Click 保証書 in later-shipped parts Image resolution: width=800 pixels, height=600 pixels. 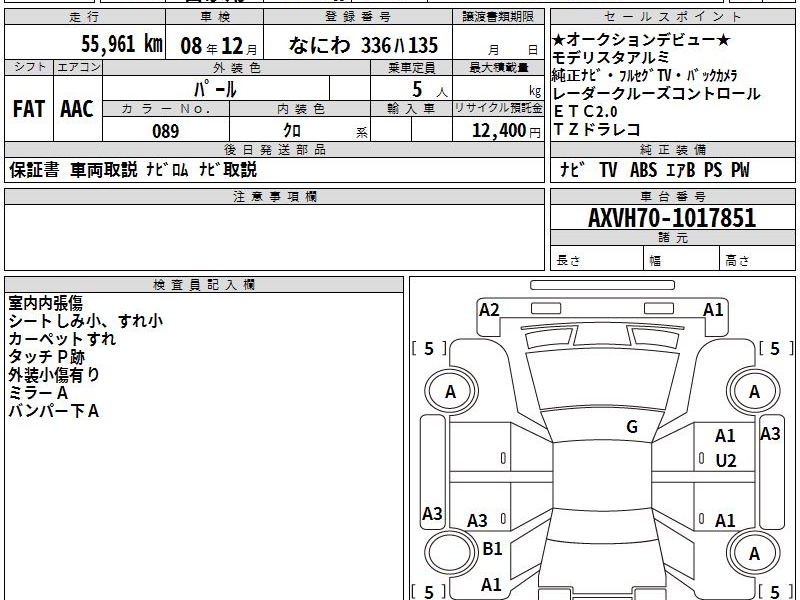pos(34,170)
